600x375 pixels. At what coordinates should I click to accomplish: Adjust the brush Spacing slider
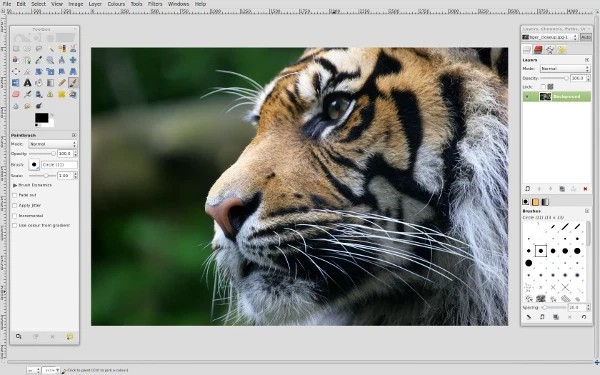[x=553, y=307]
